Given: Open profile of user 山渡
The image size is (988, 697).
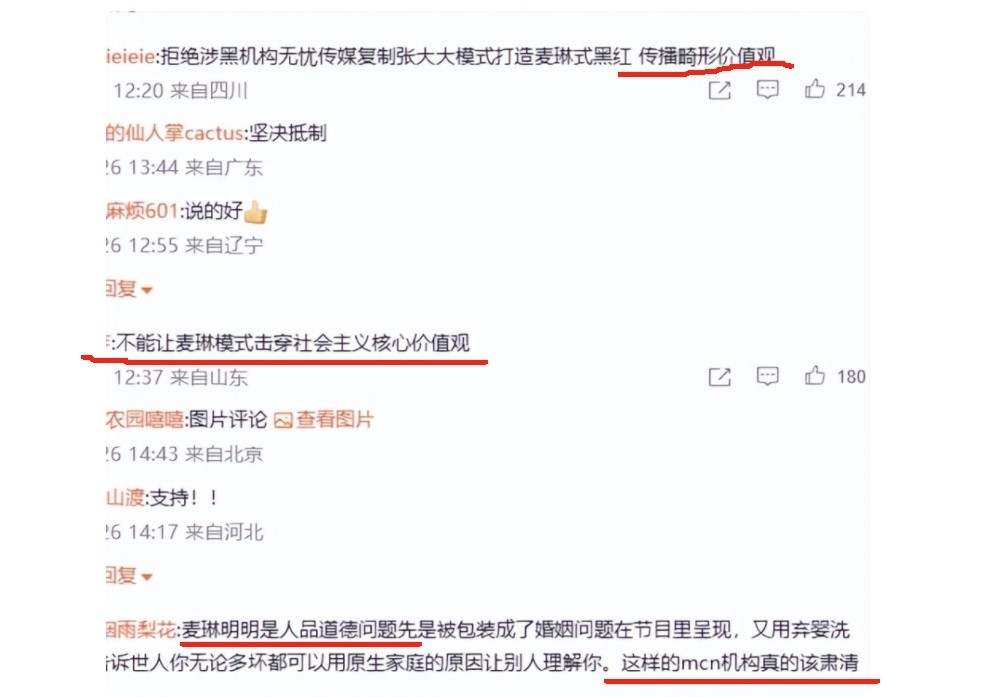Looking at the screenshot, I should (x=125, y=498).
